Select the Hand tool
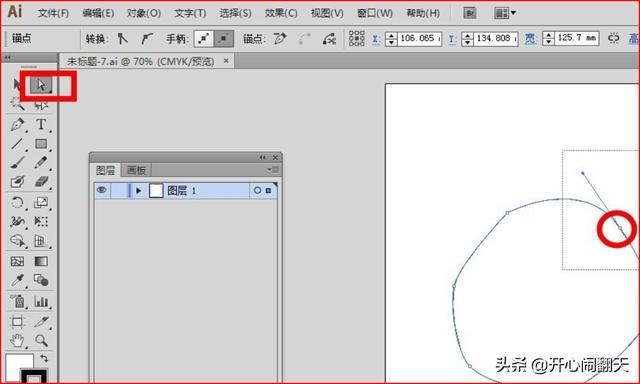This screenshot has width=640, height=384. click(x=17, y=340)
